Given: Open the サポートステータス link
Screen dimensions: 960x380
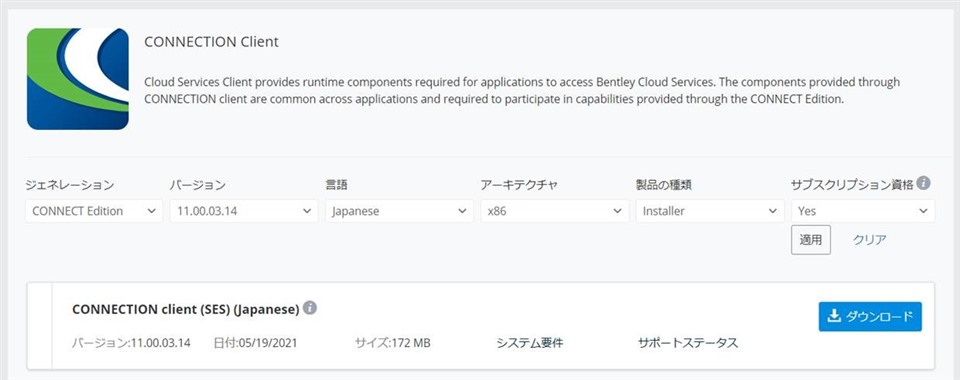Looking at the screenshot, I should pyautogui.click(x=688, y=343).
